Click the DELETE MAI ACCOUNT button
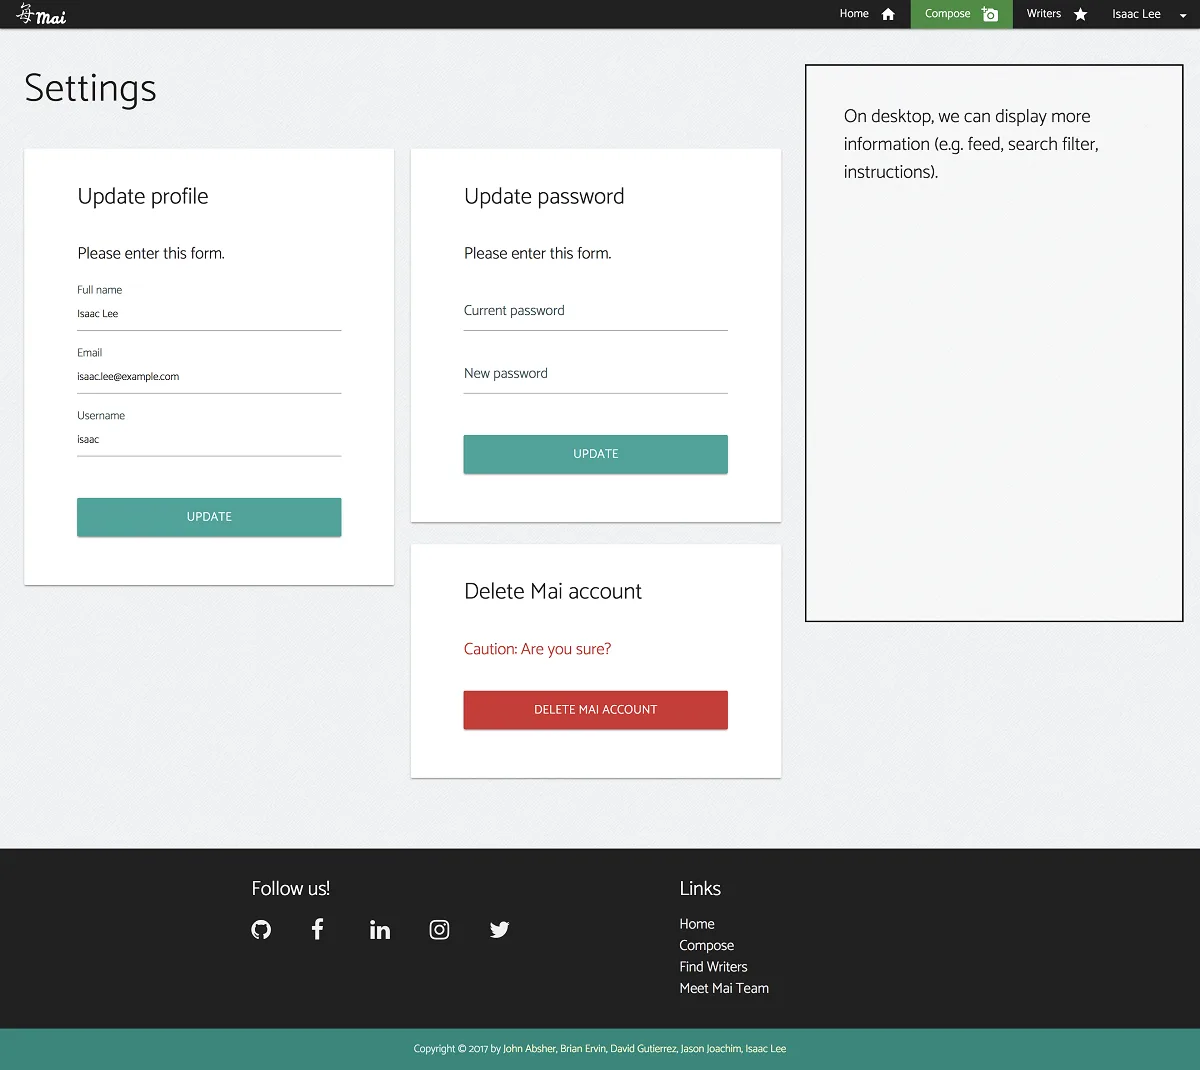The image size is (1200, 1070). [596, 710]
